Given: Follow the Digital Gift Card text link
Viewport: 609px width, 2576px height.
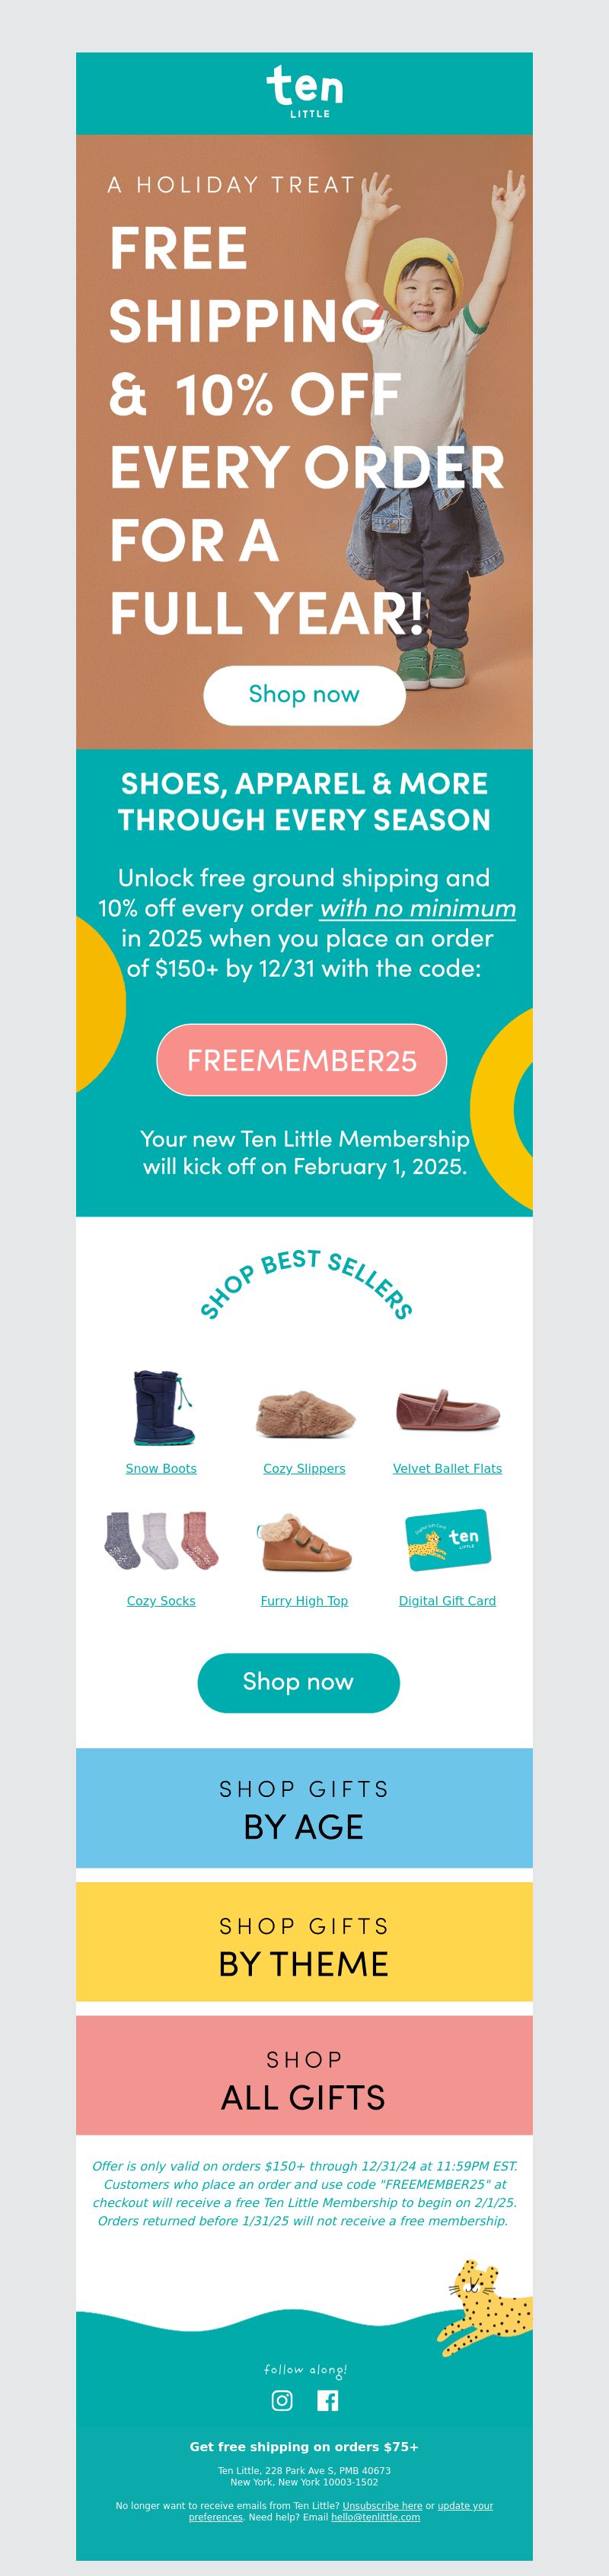Looking at the screenshot, I should click(447, 1600).
